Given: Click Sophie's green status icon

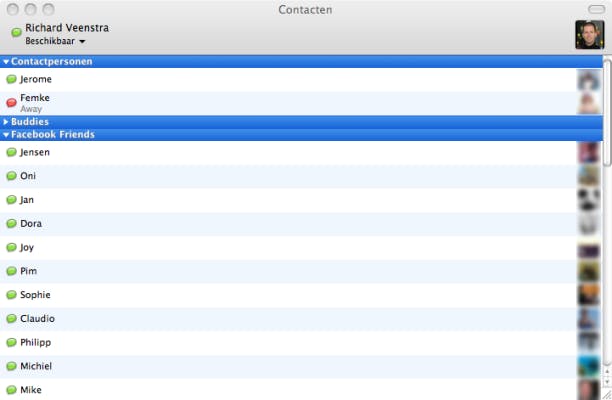Looking at the screenshot, I should click(11, 295).
